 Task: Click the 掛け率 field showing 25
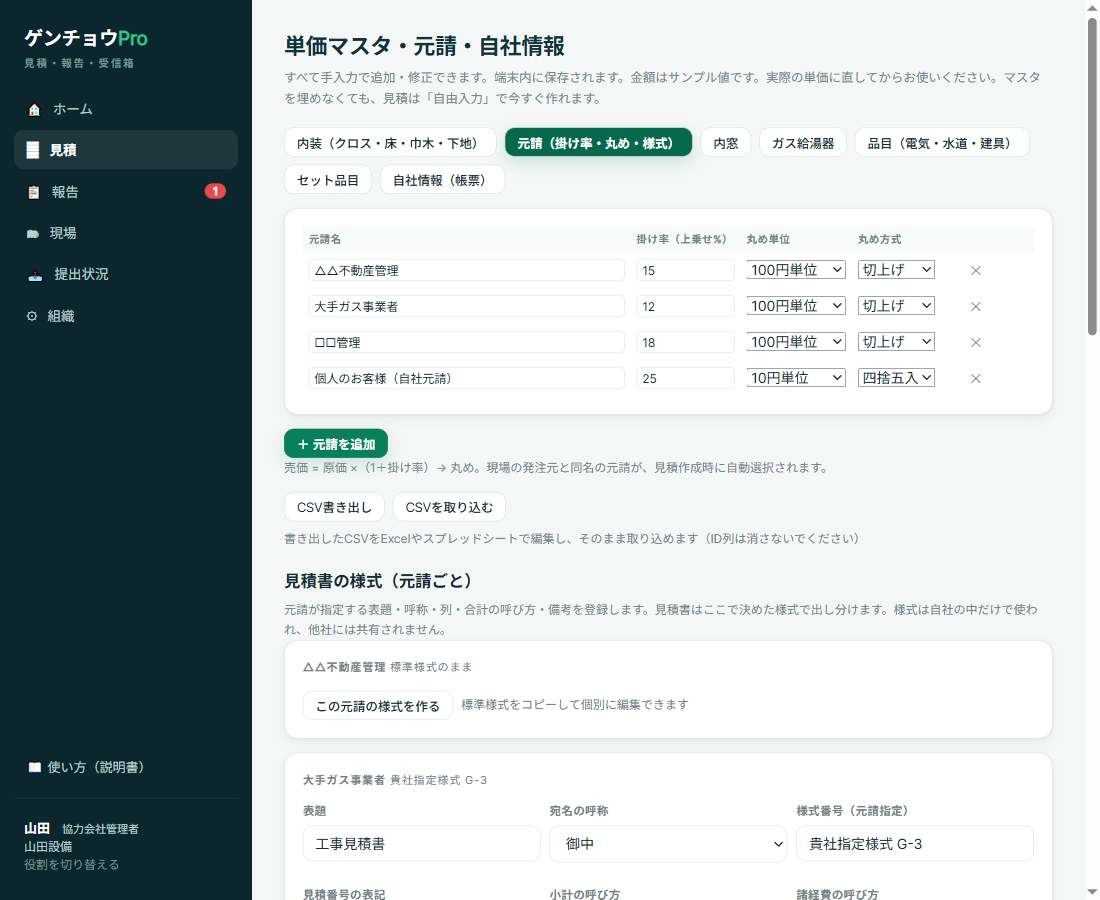(x=685, y=379)
